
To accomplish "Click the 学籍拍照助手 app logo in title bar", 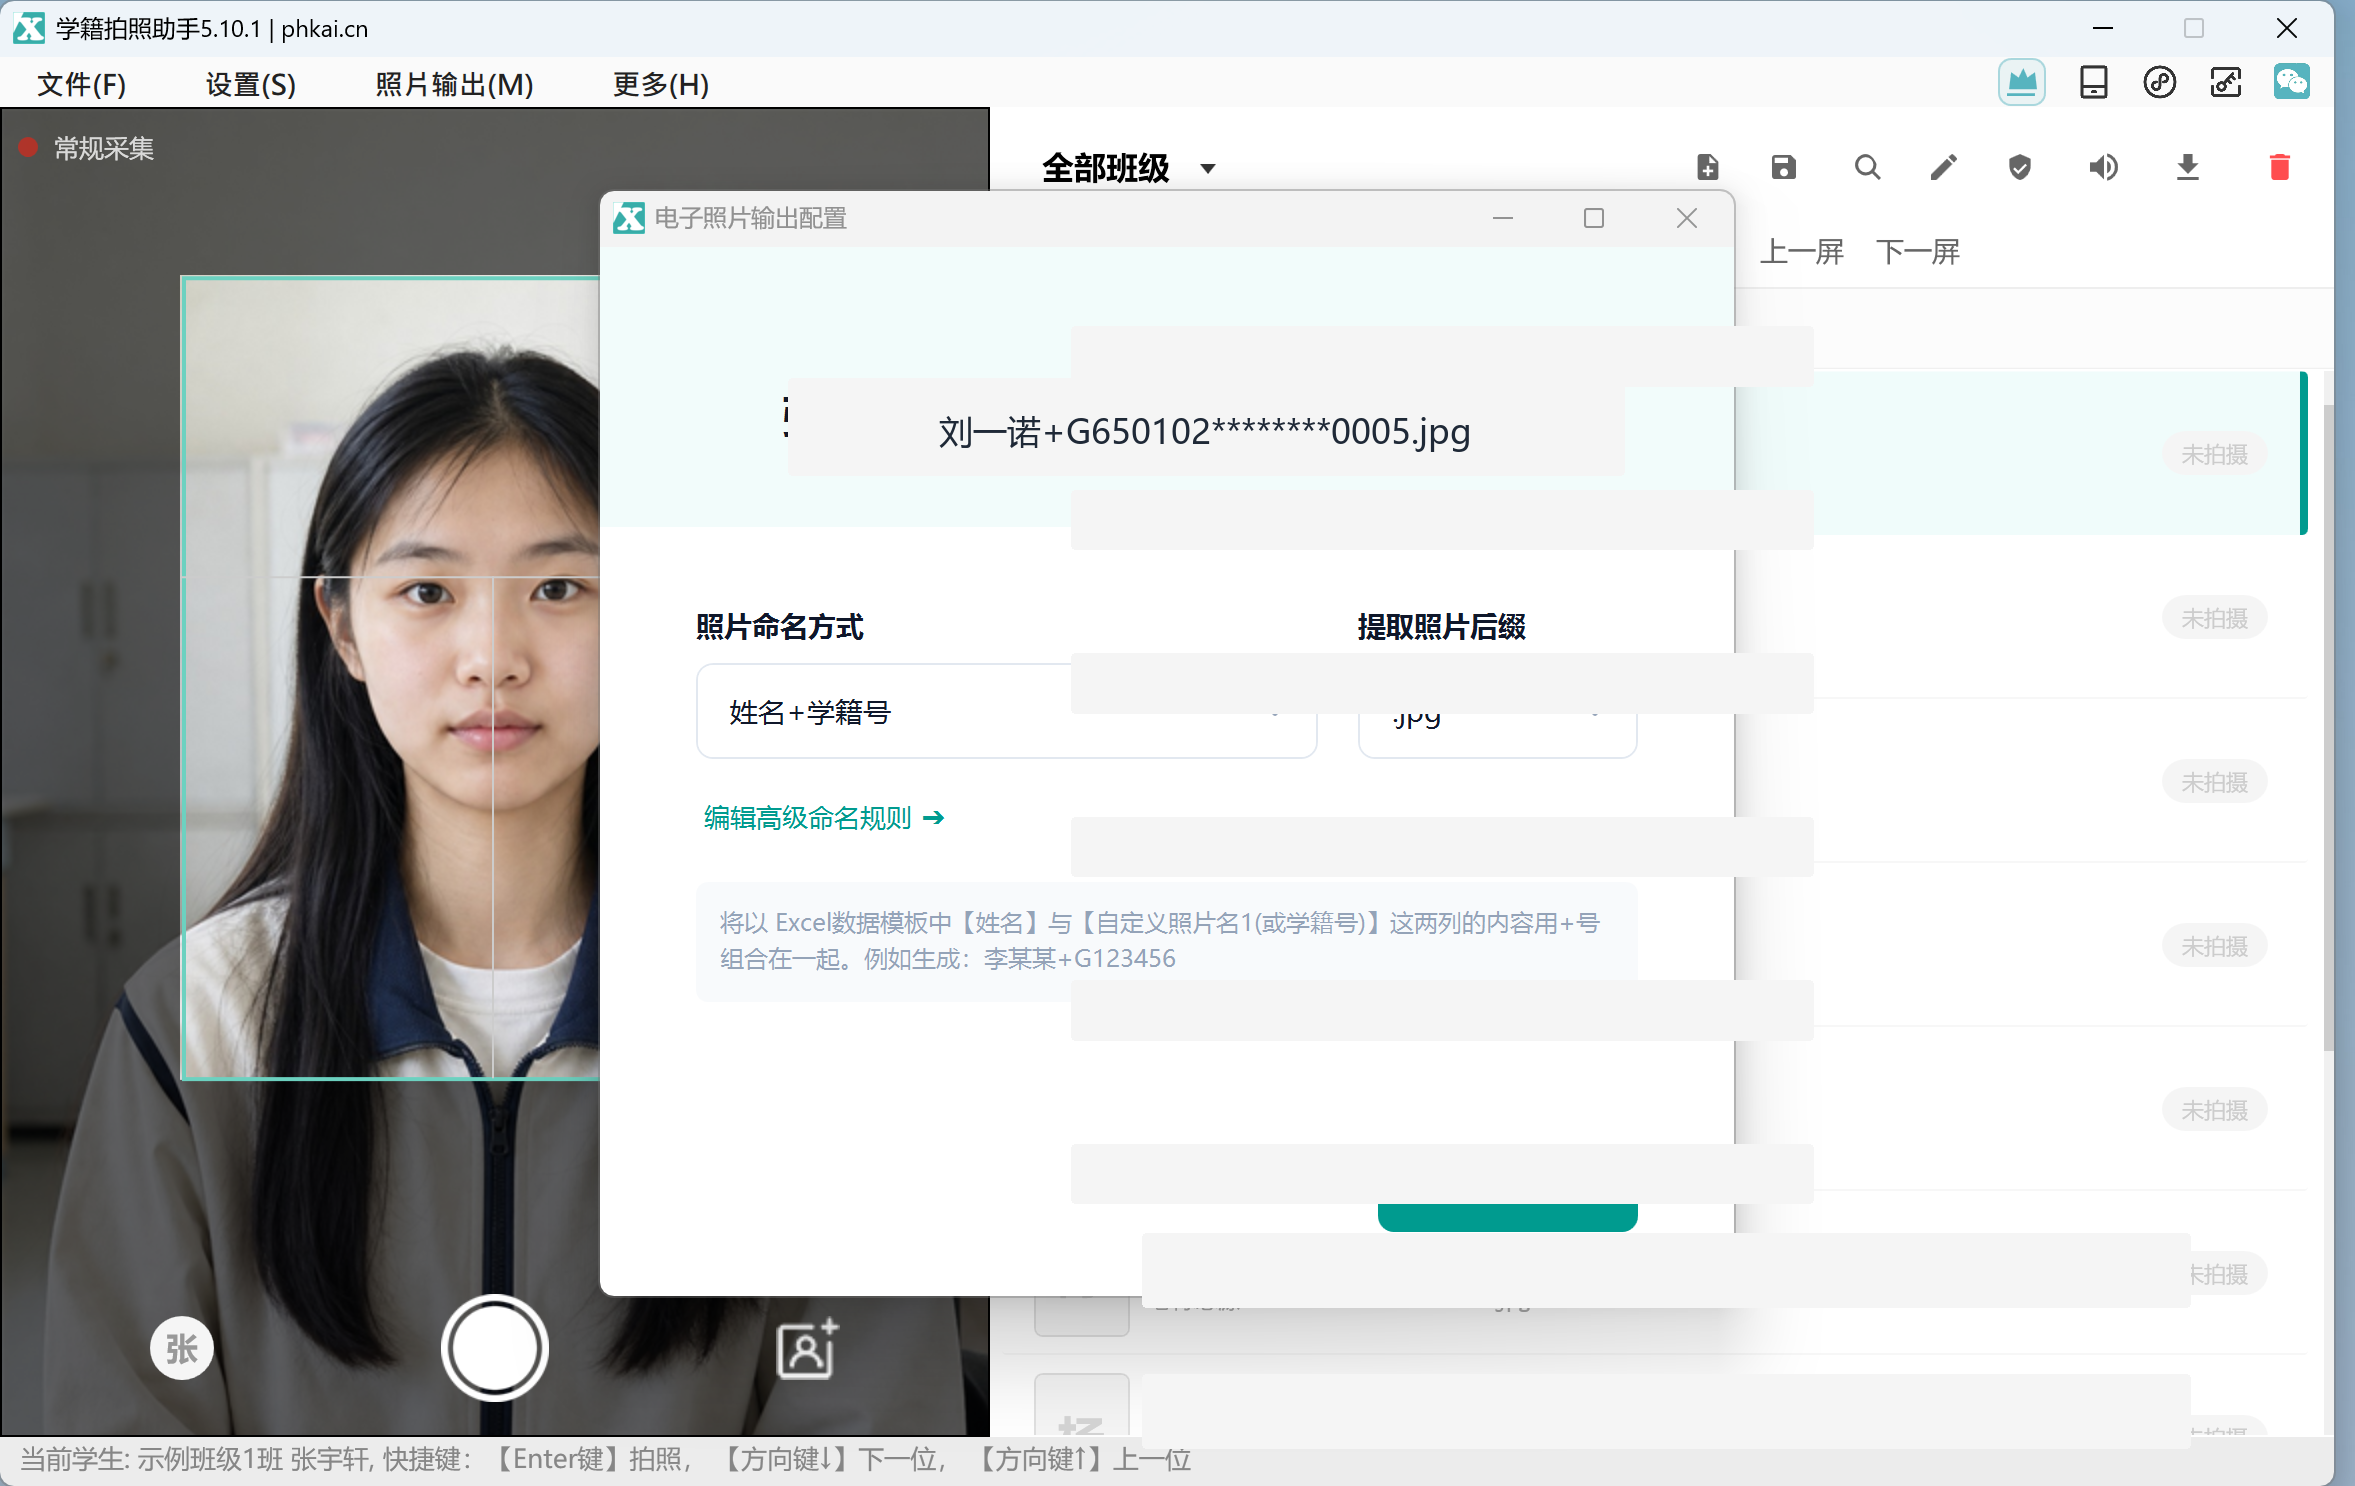I will [x=28, y=28].
